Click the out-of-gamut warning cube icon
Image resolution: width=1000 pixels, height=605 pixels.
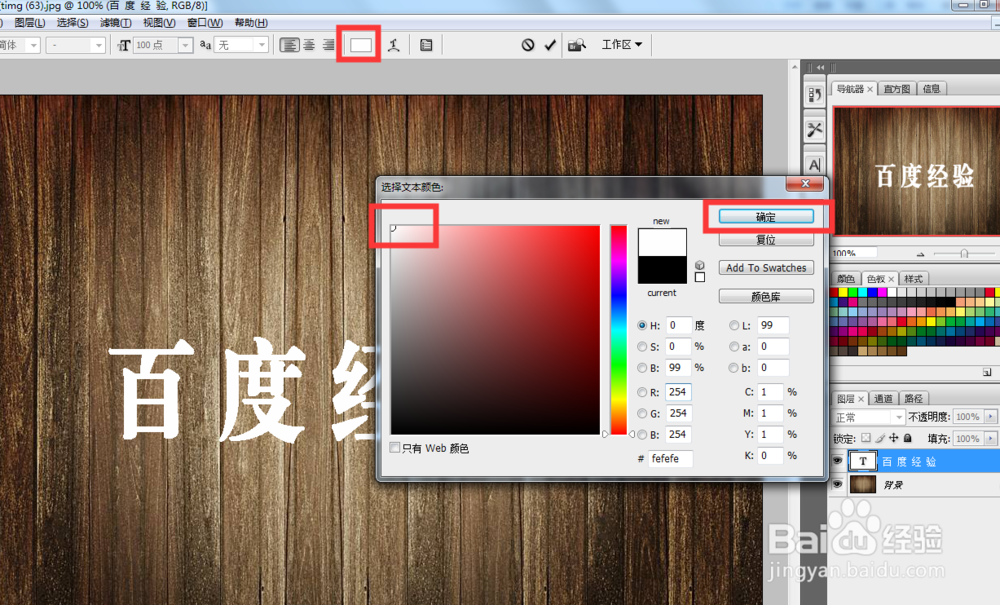[700, 265]
